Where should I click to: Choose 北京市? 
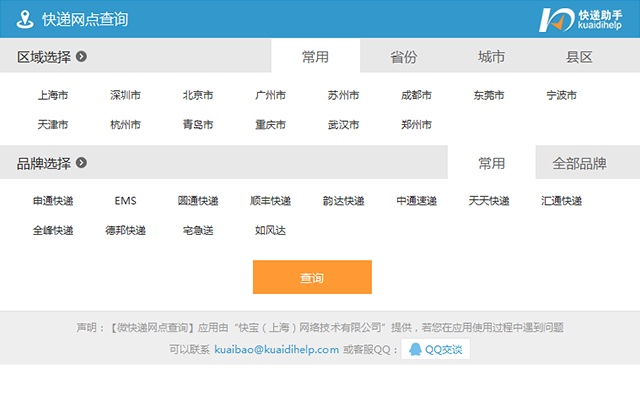pos(198,95)
